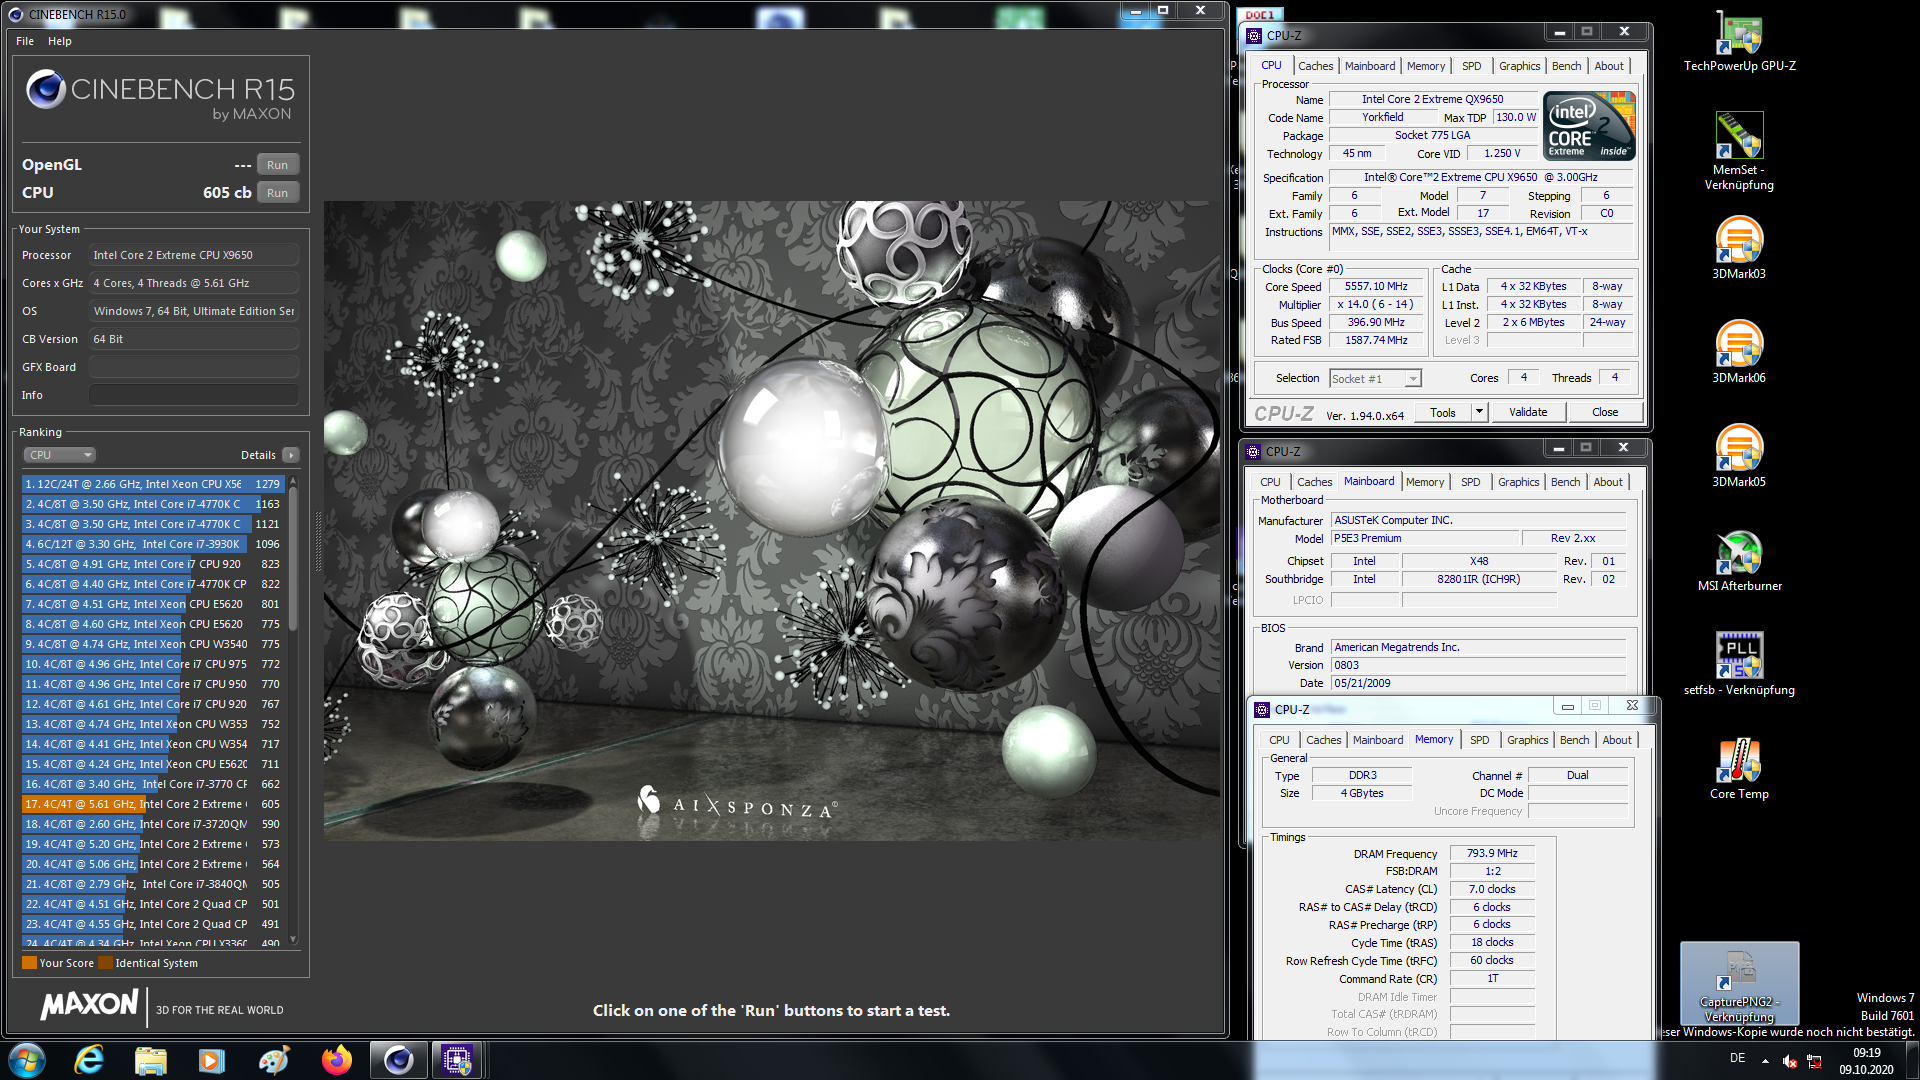Open About tab in top CPU-Z
The image size is (1920, 1080).
tap(1608, 66)
